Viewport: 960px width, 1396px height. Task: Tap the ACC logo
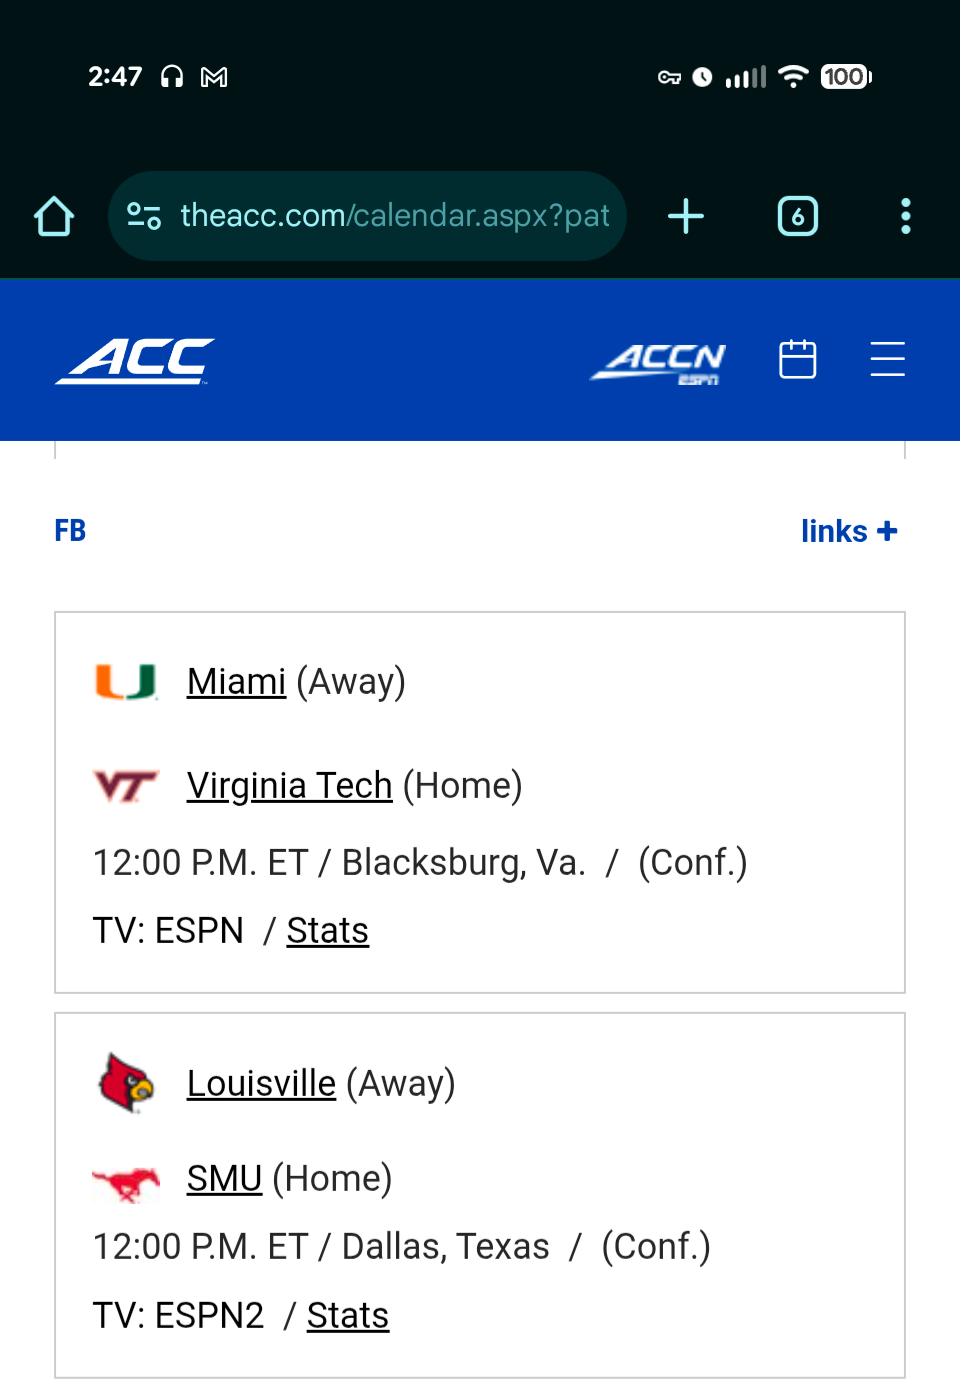[x=135, y=361]
